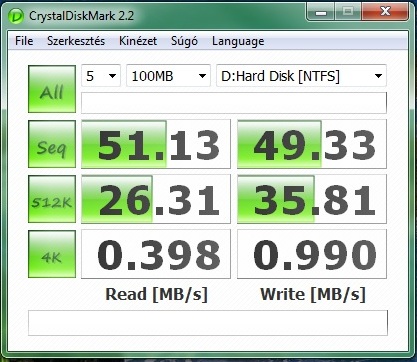Click the comment box at window bottom
The width and height of the screenshot is (417, 362).
coord(208,323)
